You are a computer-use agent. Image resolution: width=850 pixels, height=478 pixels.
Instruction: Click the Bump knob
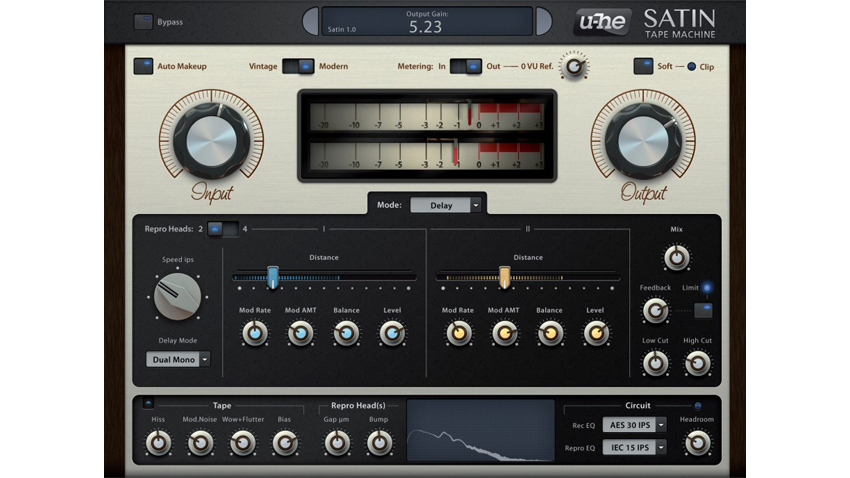click(379, 443)
